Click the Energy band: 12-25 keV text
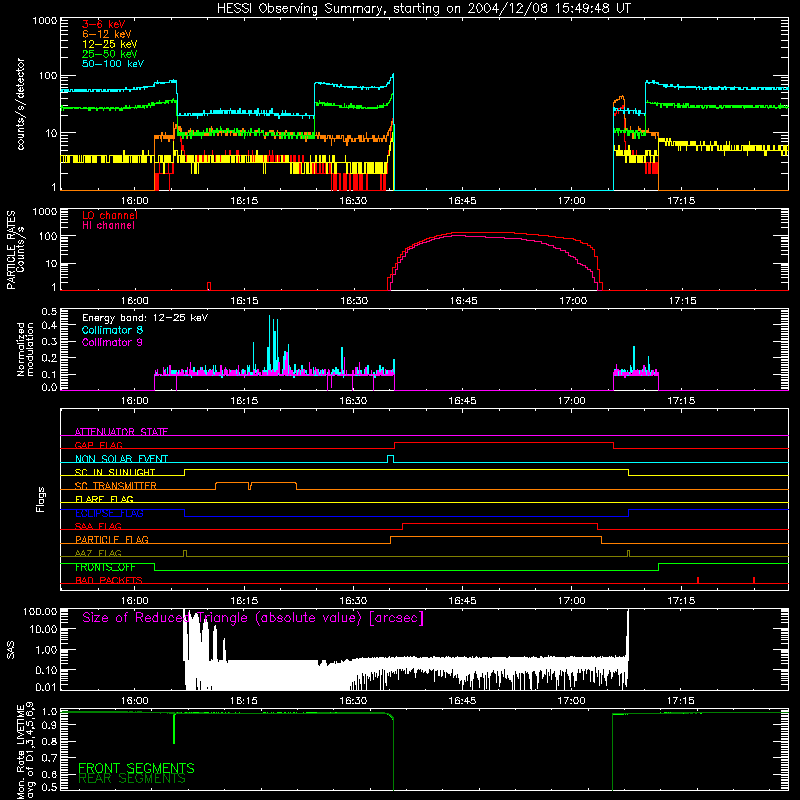 (145, 318)
